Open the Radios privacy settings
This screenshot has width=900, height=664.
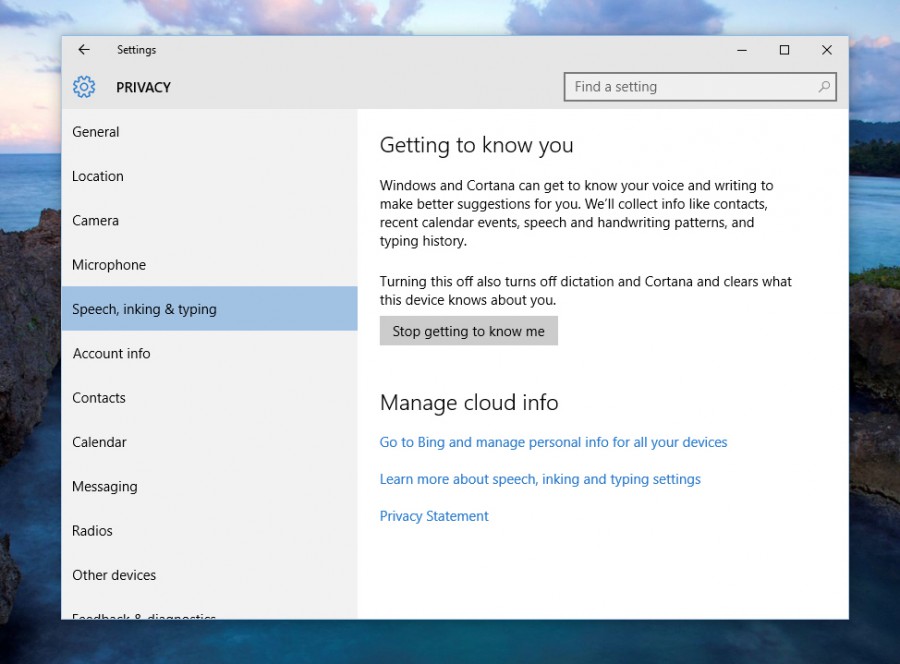pos(92,531)
